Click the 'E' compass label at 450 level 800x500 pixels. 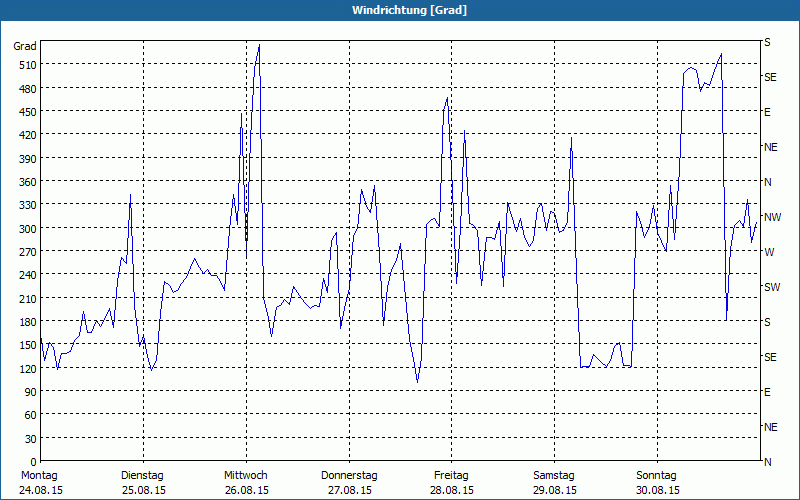point(767,112)
